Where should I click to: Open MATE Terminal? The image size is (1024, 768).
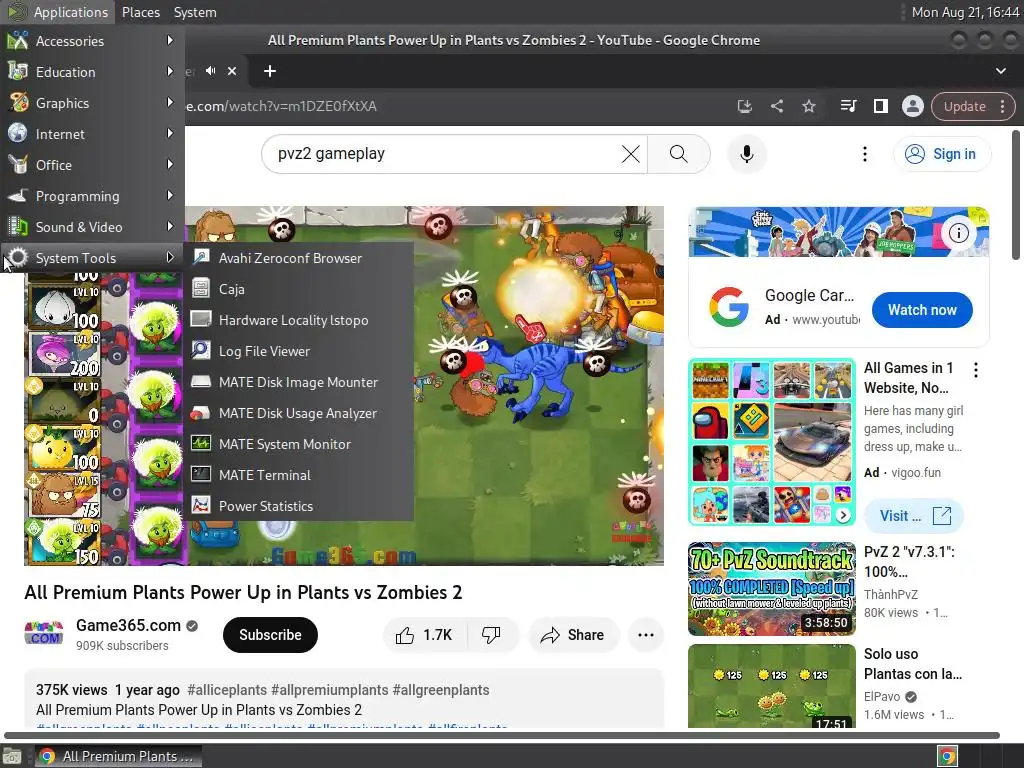(299, 475)
